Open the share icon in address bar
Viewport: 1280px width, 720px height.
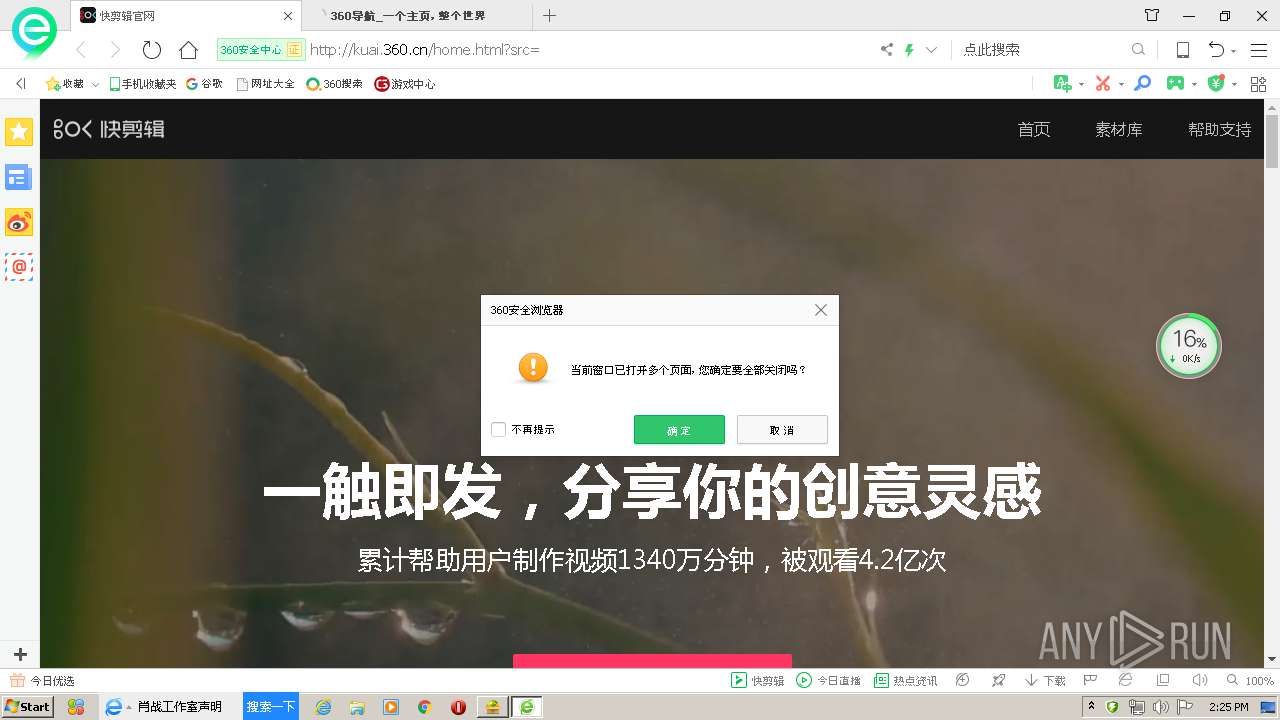(x=886, y=49)
